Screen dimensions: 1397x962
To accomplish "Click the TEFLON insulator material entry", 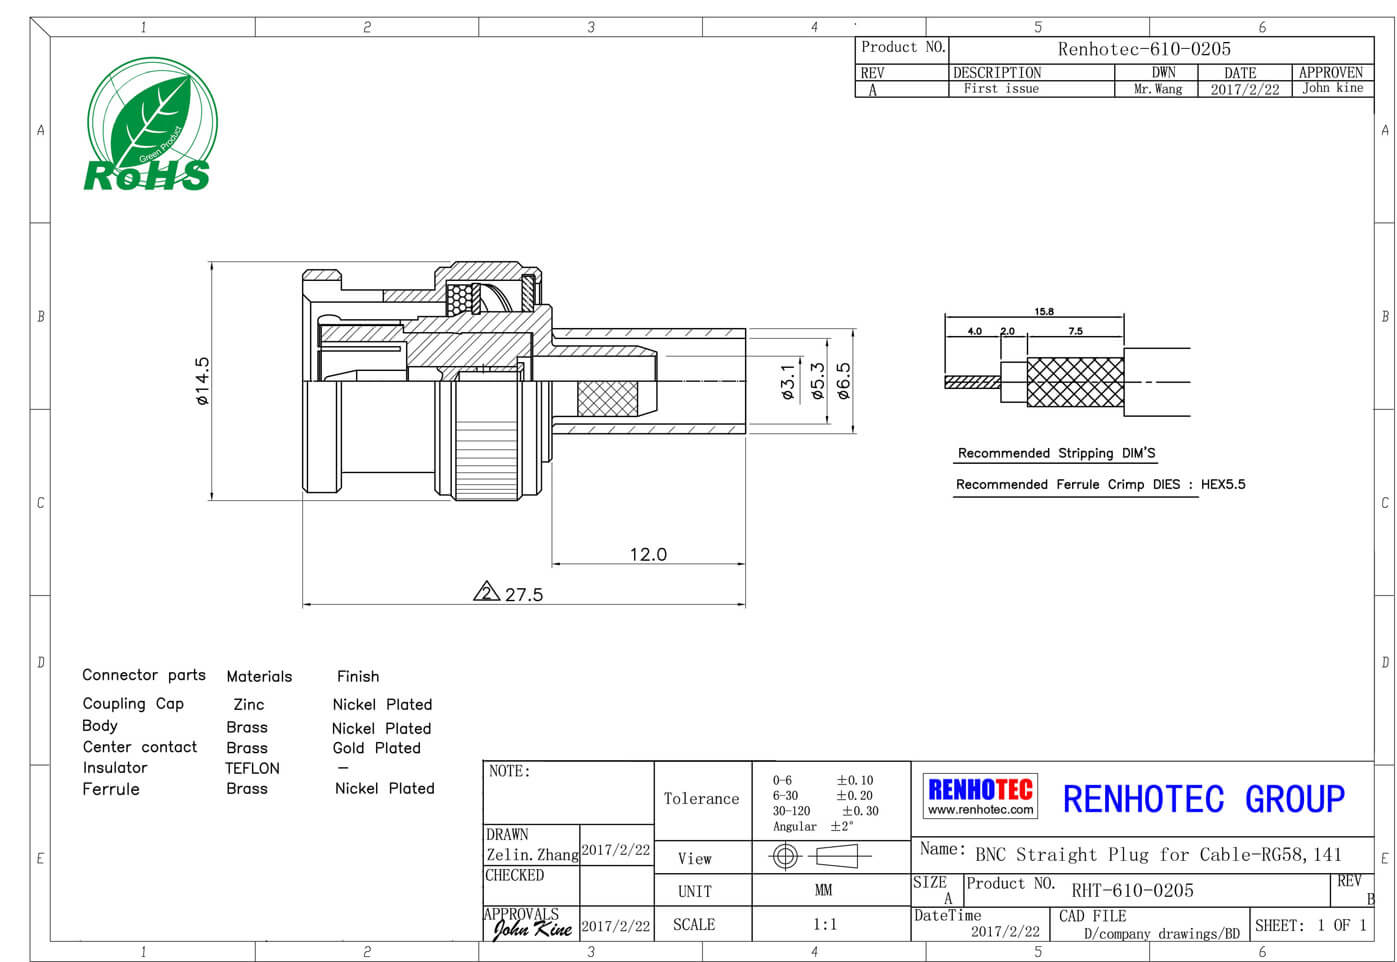I will [252, 768].
